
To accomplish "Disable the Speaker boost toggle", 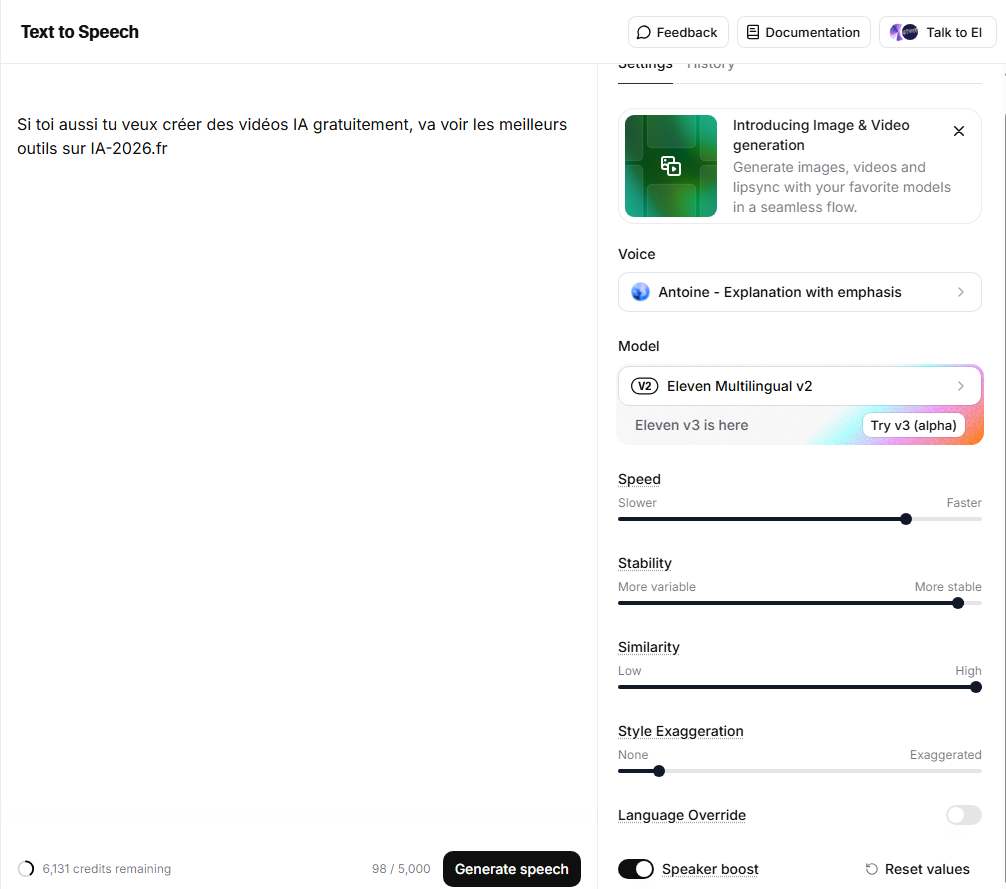I will coord(637,869).
